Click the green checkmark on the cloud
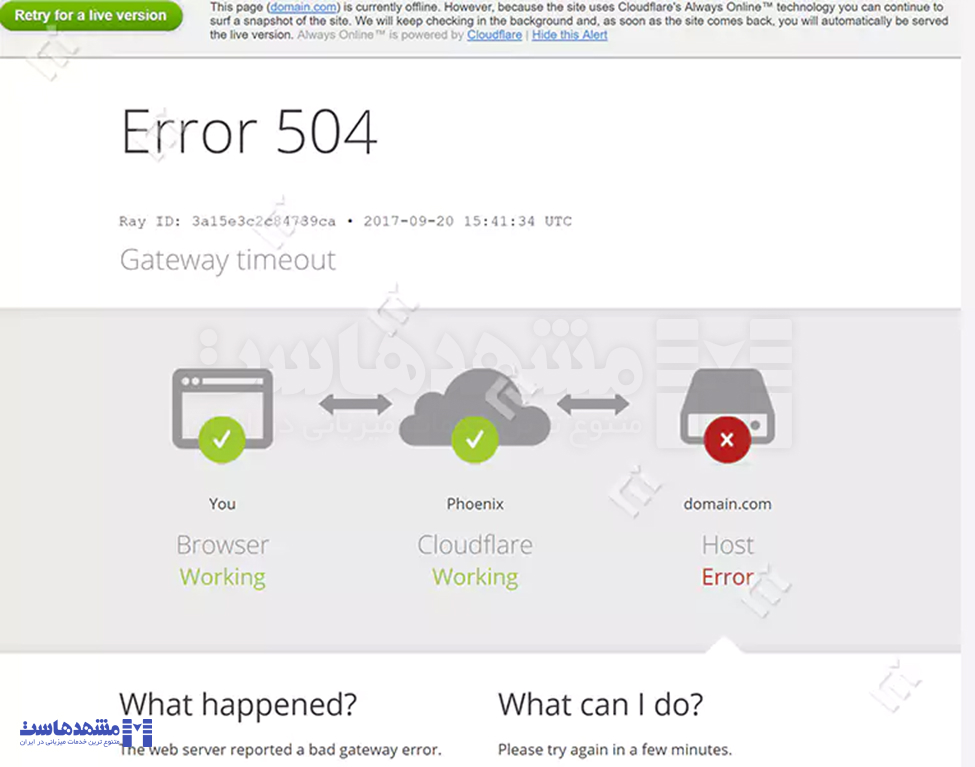Viewport: 975px width, 767px height. click(x=475, y=440)
